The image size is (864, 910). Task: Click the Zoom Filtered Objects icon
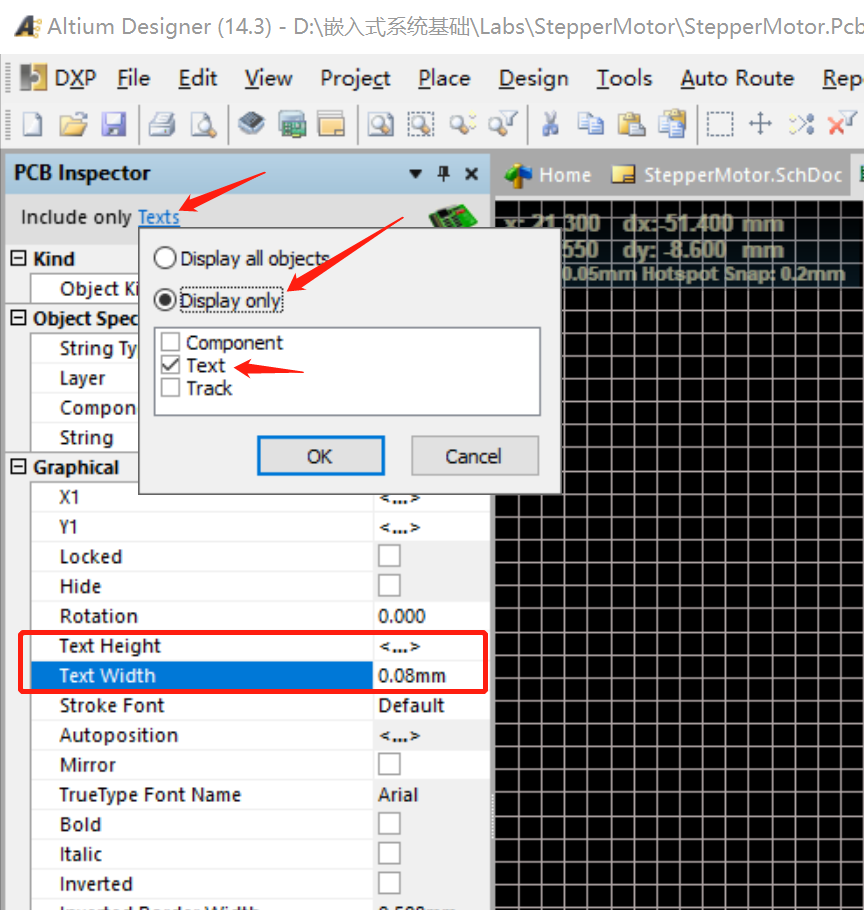coord(503,124)
